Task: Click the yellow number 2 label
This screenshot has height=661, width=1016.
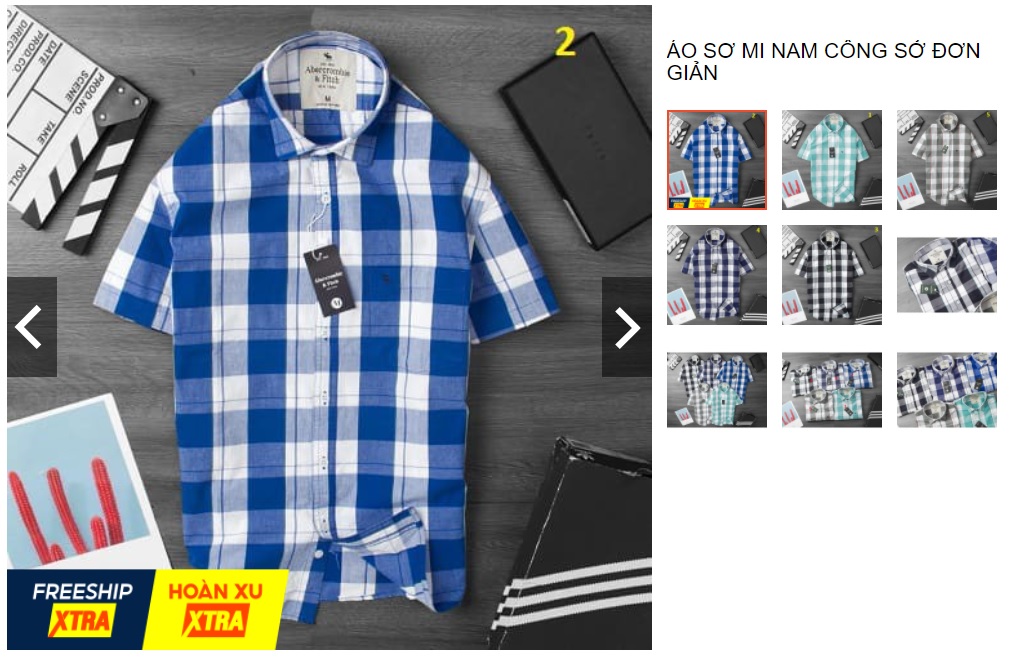Action: click(x=565, y=42)
